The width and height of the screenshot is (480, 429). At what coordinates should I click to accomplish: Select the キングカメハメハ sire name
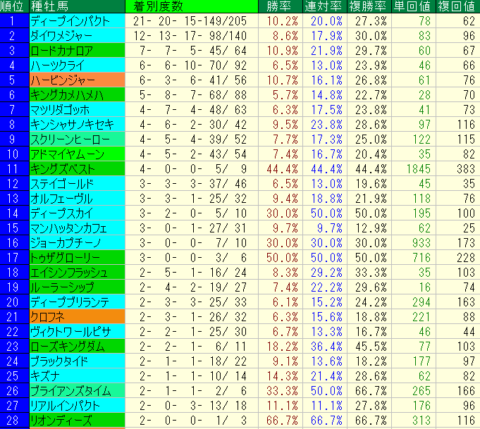pos(67,95)
